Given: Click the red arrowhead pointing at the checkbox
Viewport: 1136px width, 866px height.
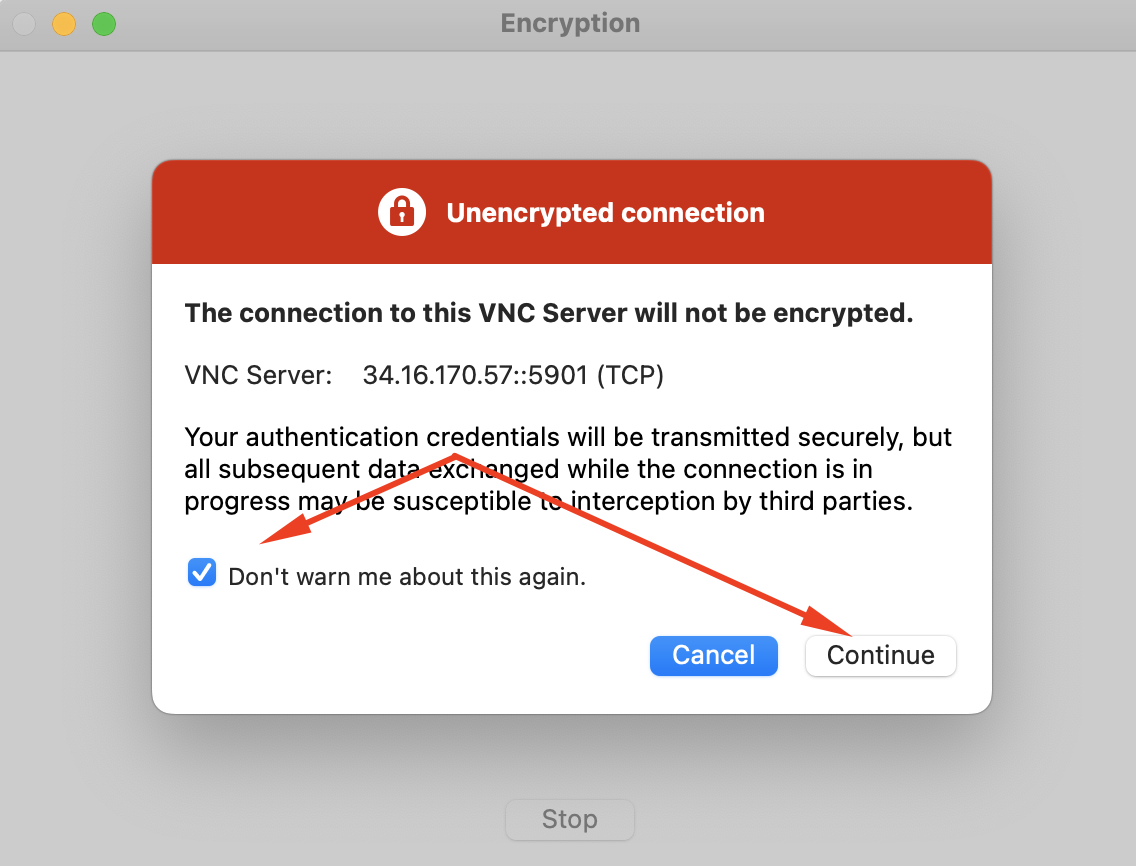Looking at the screenshot, I should point(286,528).
